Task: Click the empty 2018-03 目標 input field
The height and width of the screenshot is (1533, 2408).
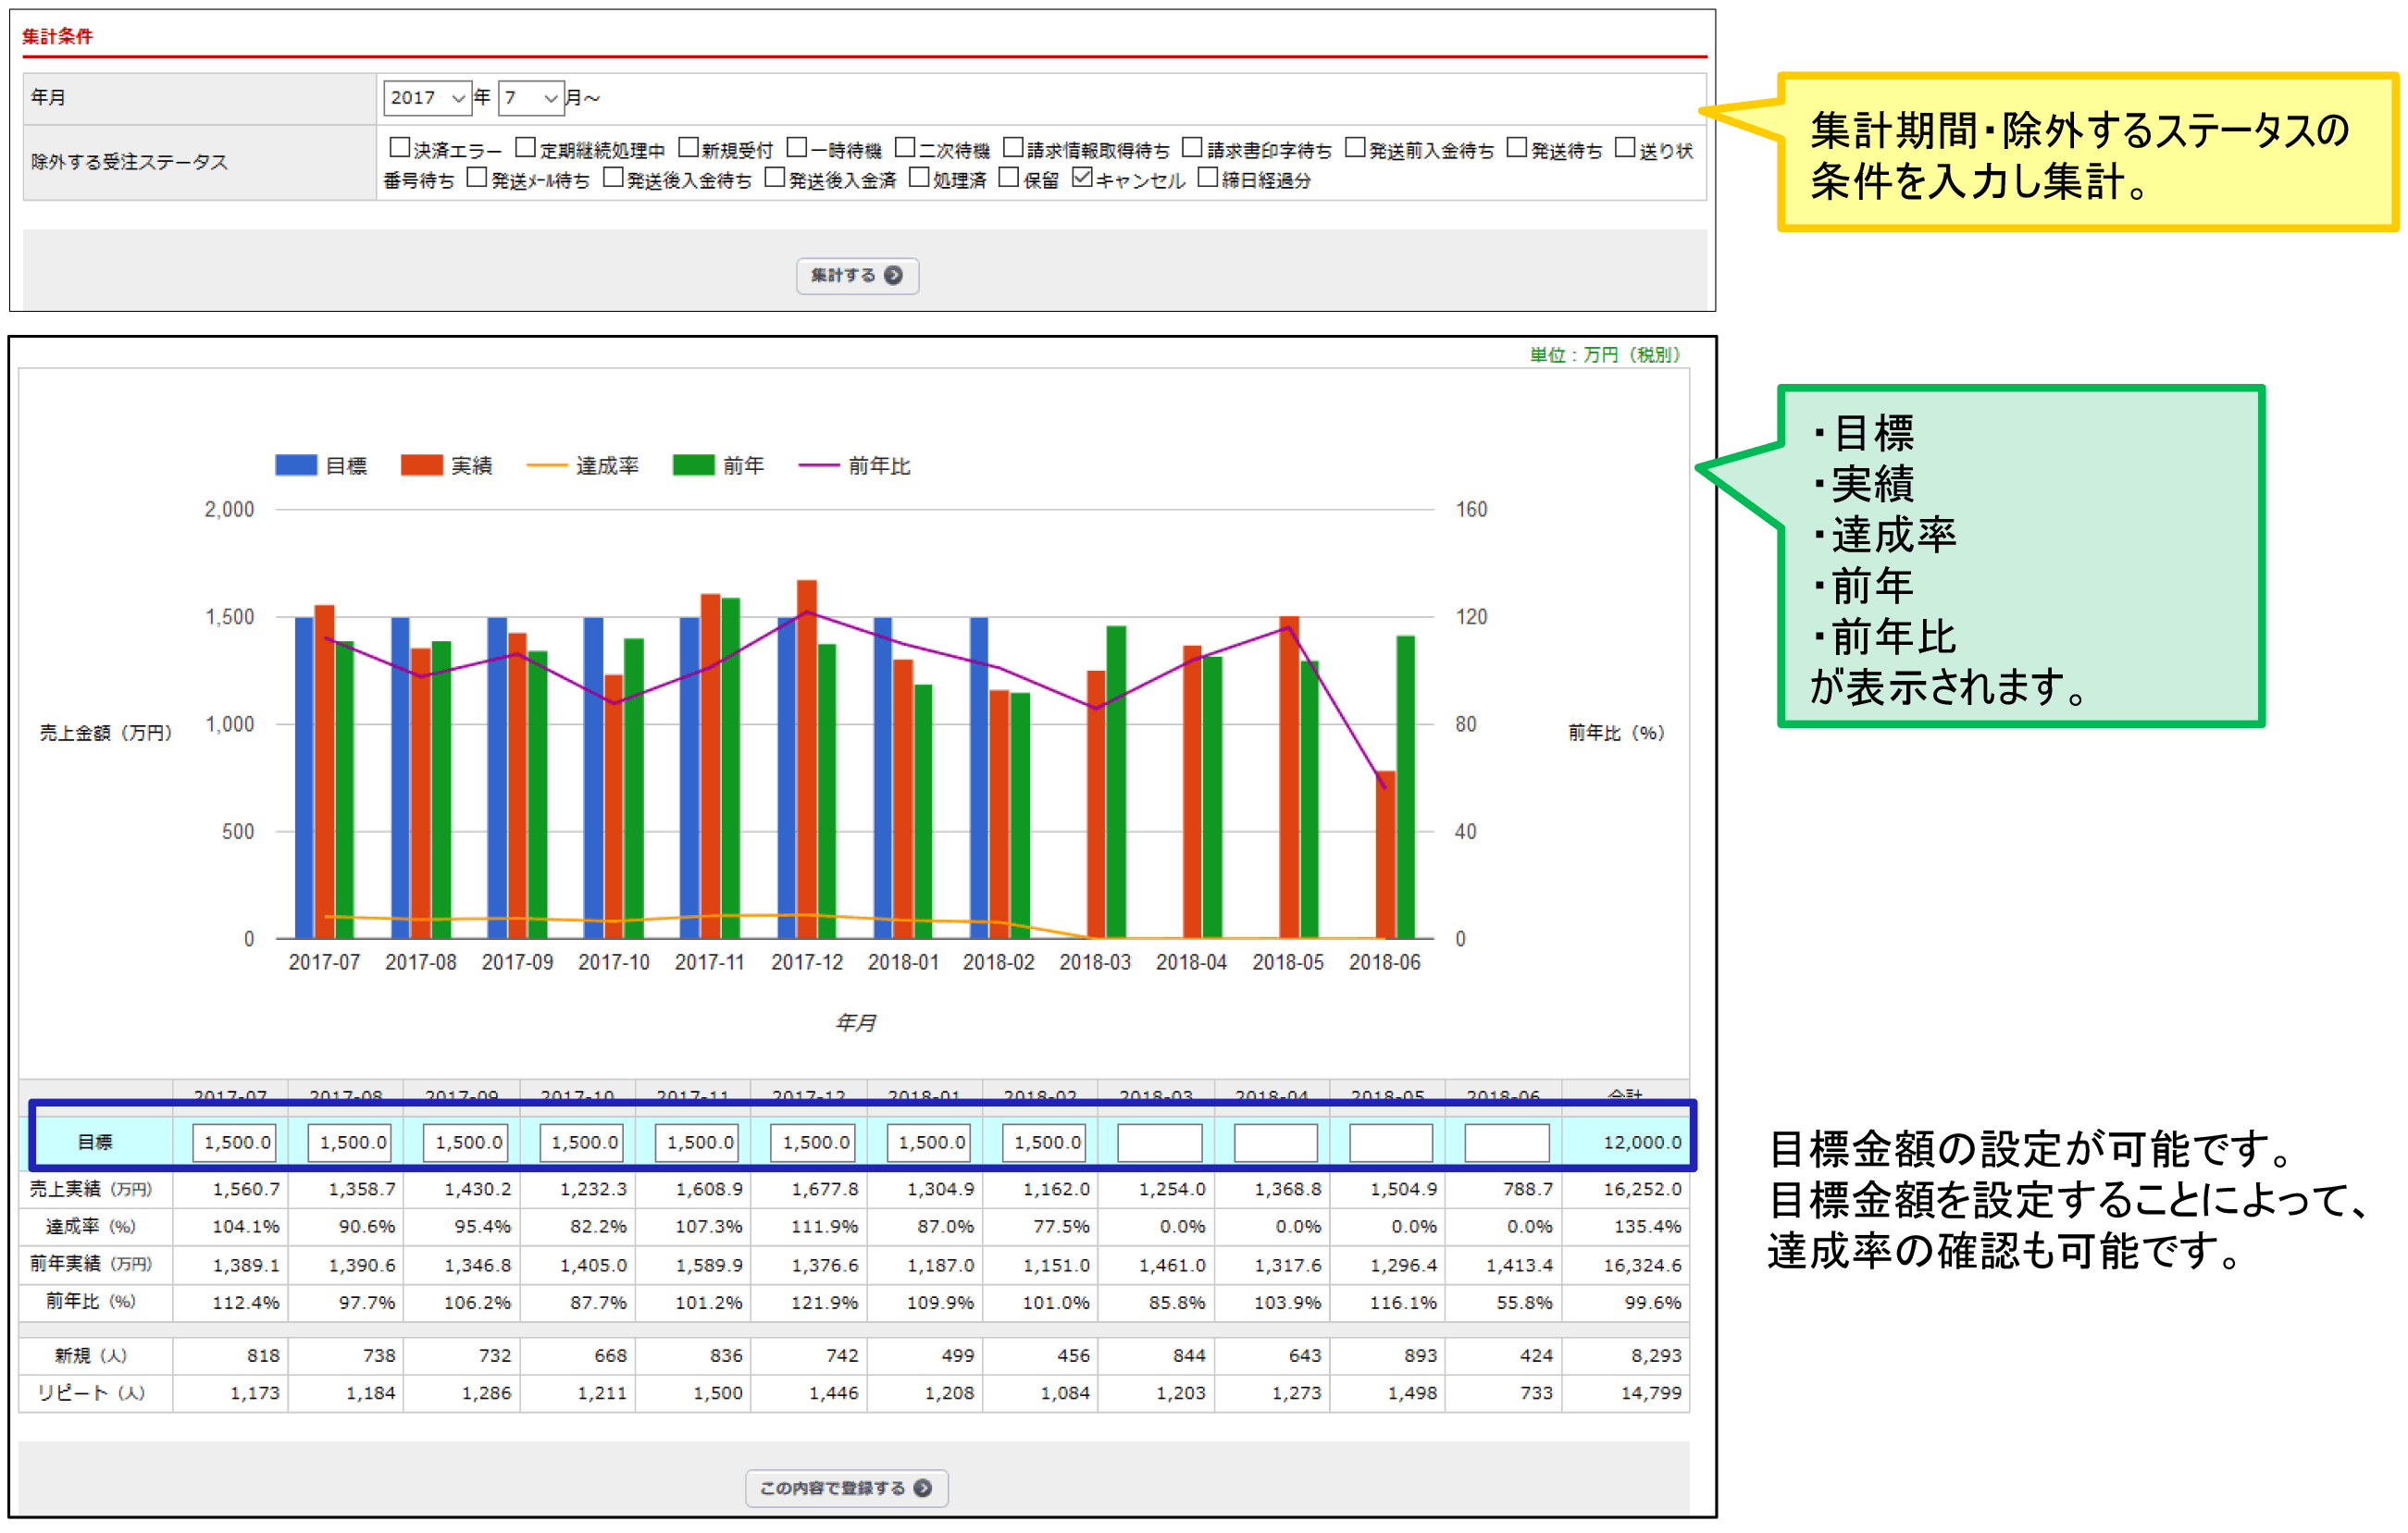Action: 1159,1142
